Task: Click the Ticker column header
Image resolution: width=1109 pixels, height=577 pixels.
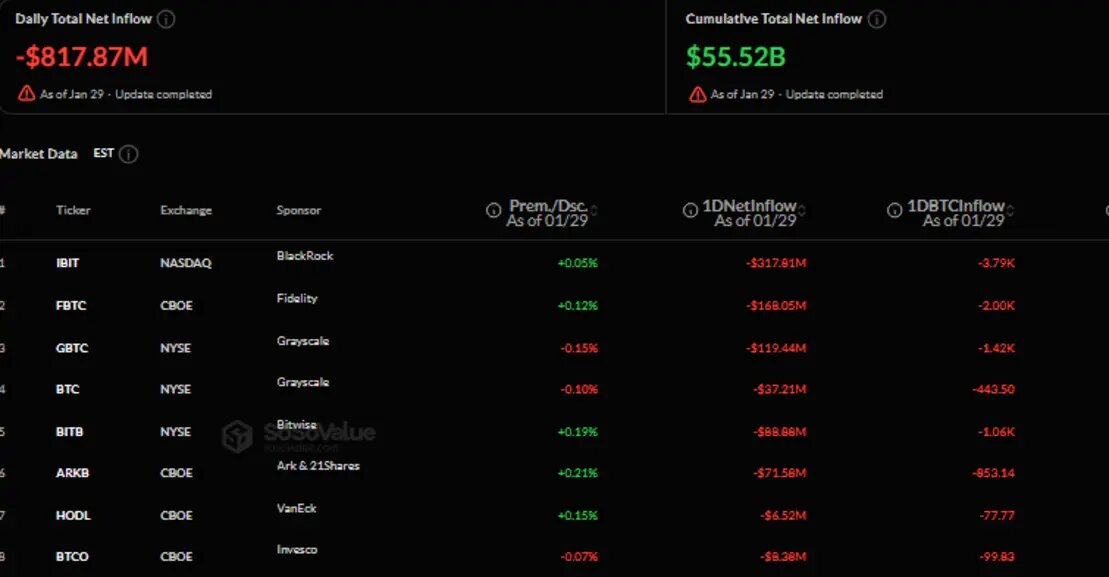Action: [73, 210]
